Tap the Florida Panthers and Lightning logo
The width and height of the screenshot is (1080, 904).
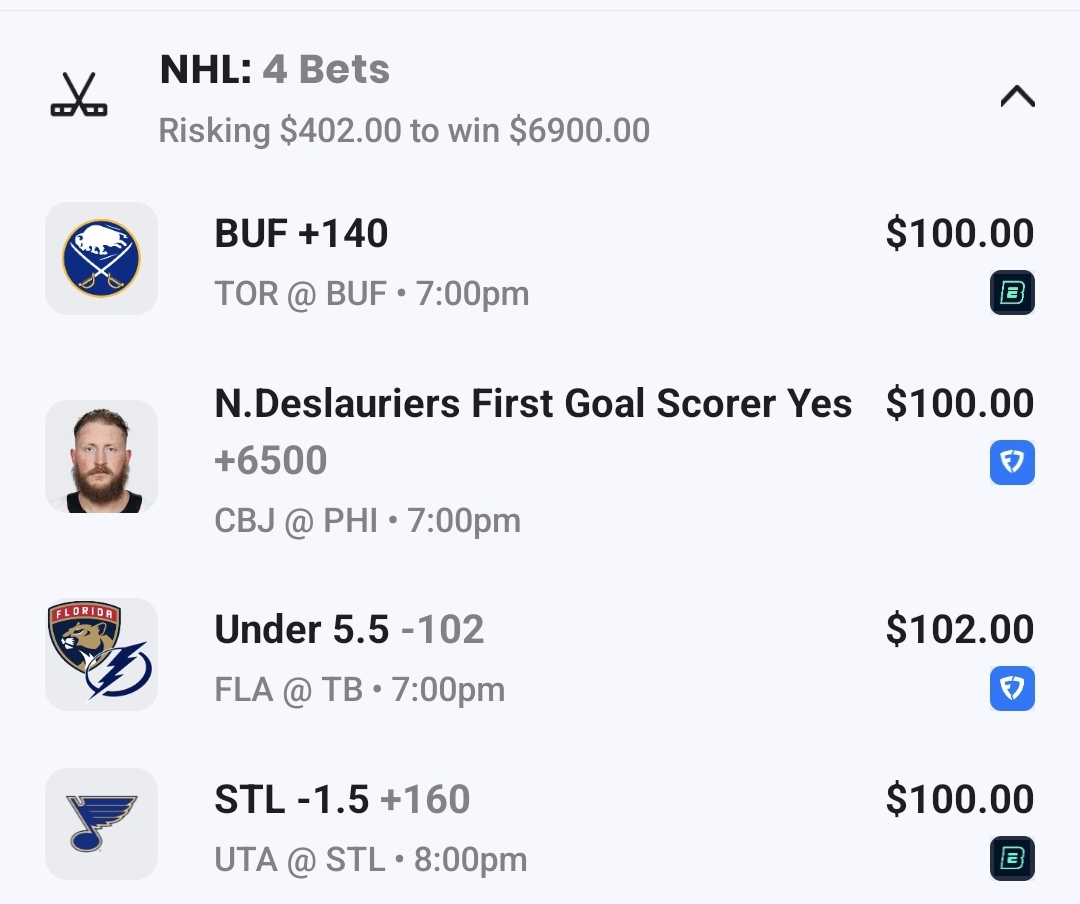[101, 654]
